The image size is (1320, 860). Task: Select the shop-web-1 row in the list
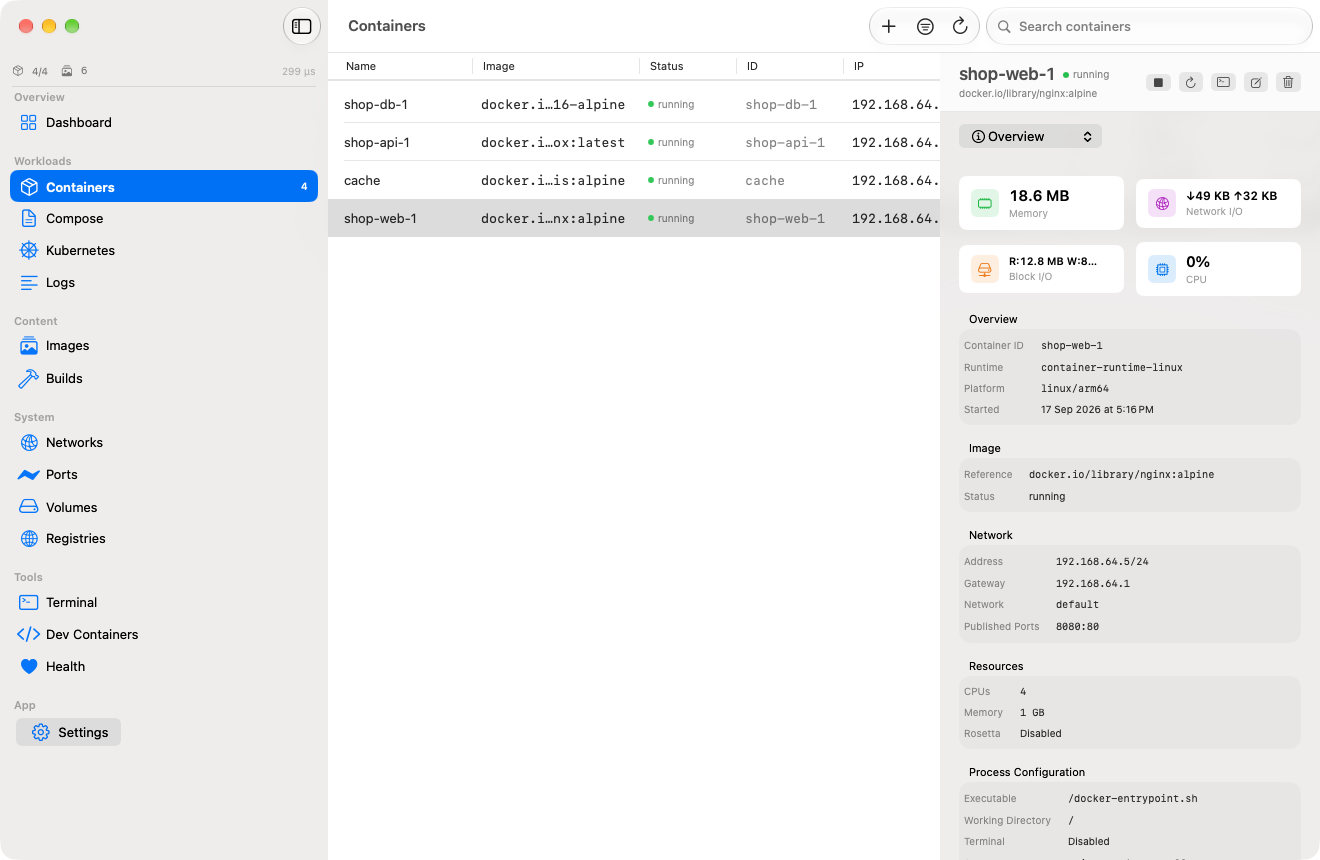634,218
